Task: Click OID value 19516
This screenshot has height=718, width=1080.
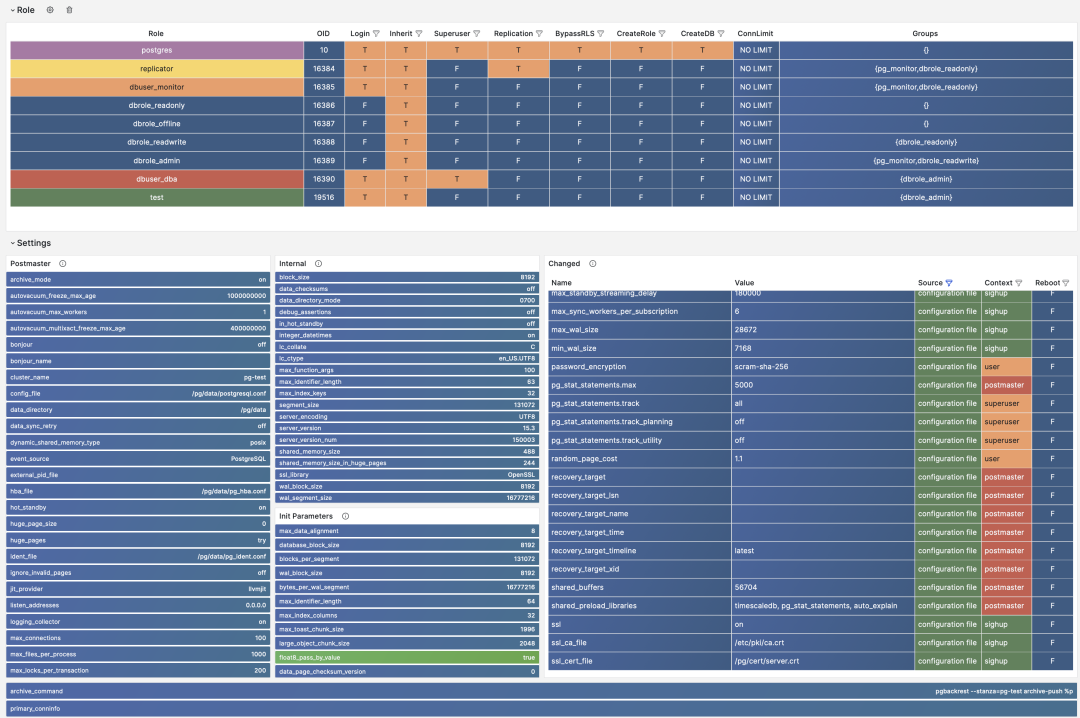Action: coord(324,197)
